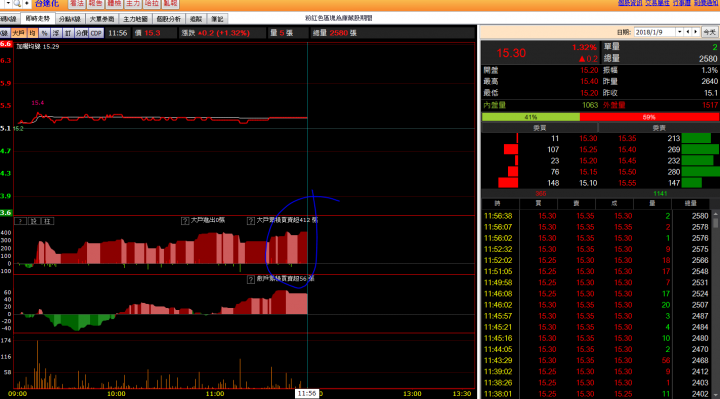Click the 外盤量 1517 value
The width and height of the screenshot is (720, 399).
pyautogui.click(x=710, y=105)
